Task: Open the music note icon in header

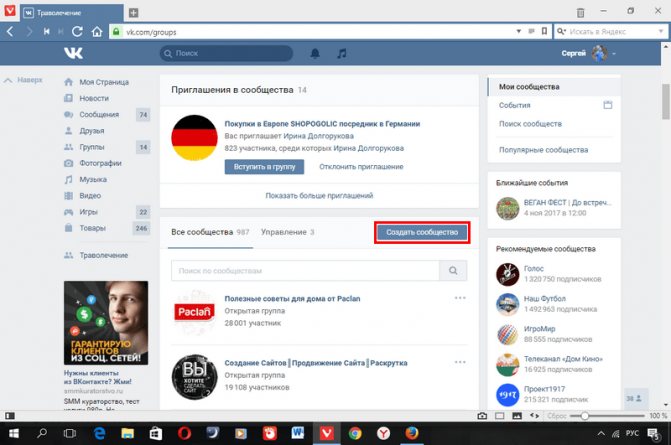Action: (341, 53)
